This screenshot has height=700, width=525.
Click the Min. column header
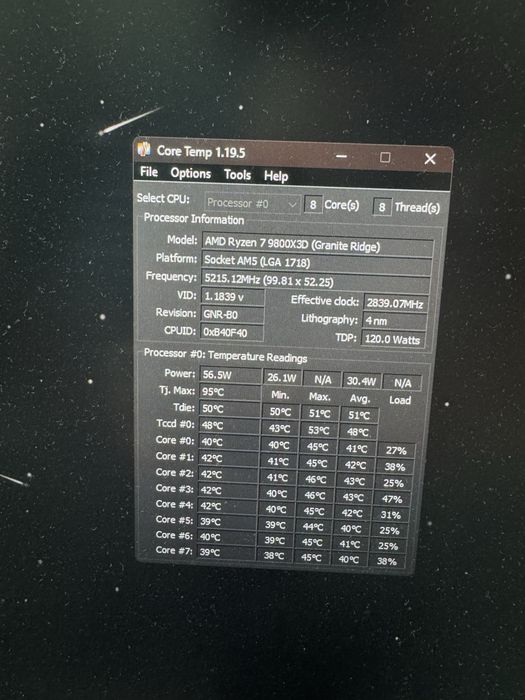280,395
